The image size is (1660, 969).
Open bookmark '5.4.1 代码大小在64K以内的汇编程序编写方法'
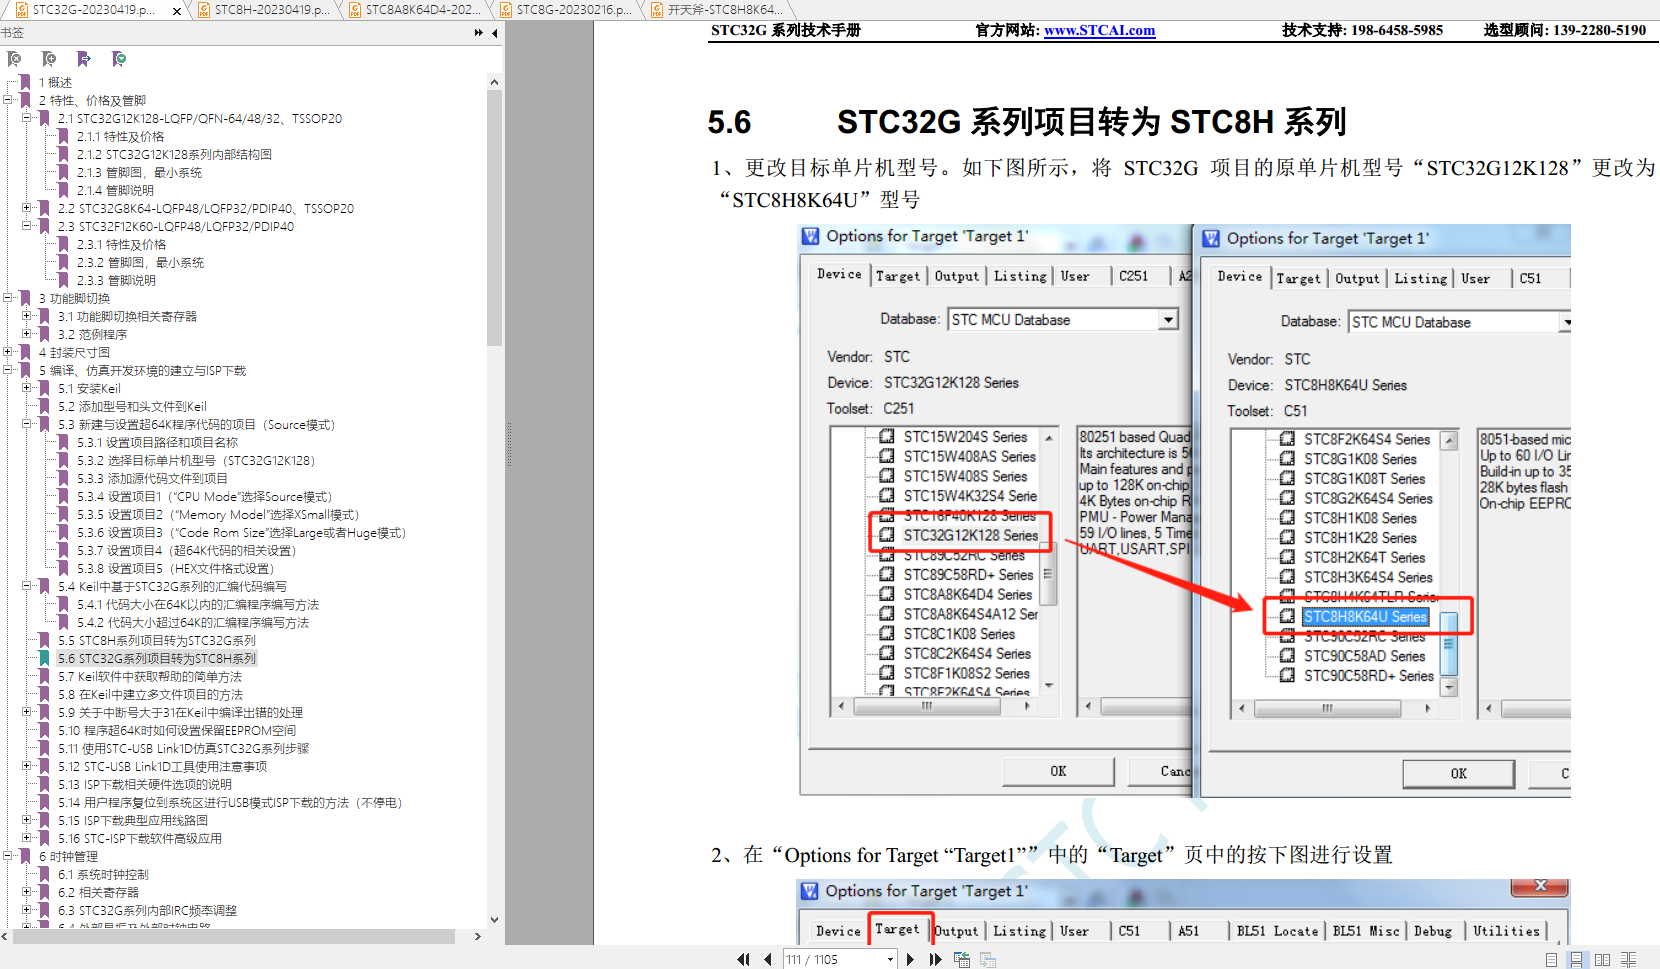[x=198, y=604]
